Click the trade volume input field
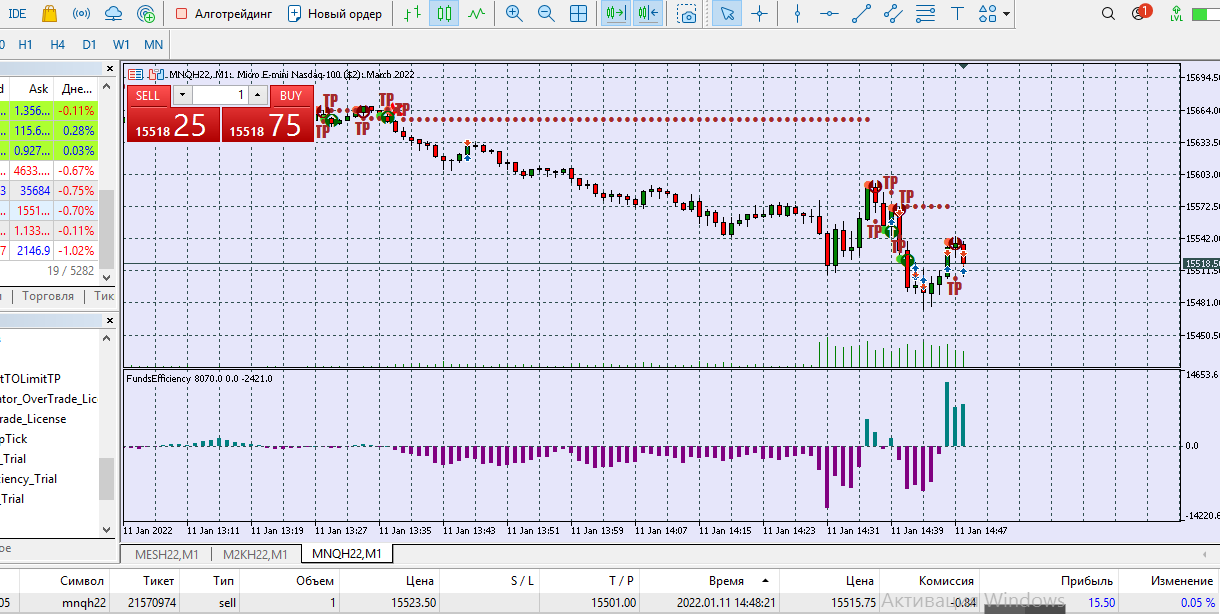 (x=219, y=96)
